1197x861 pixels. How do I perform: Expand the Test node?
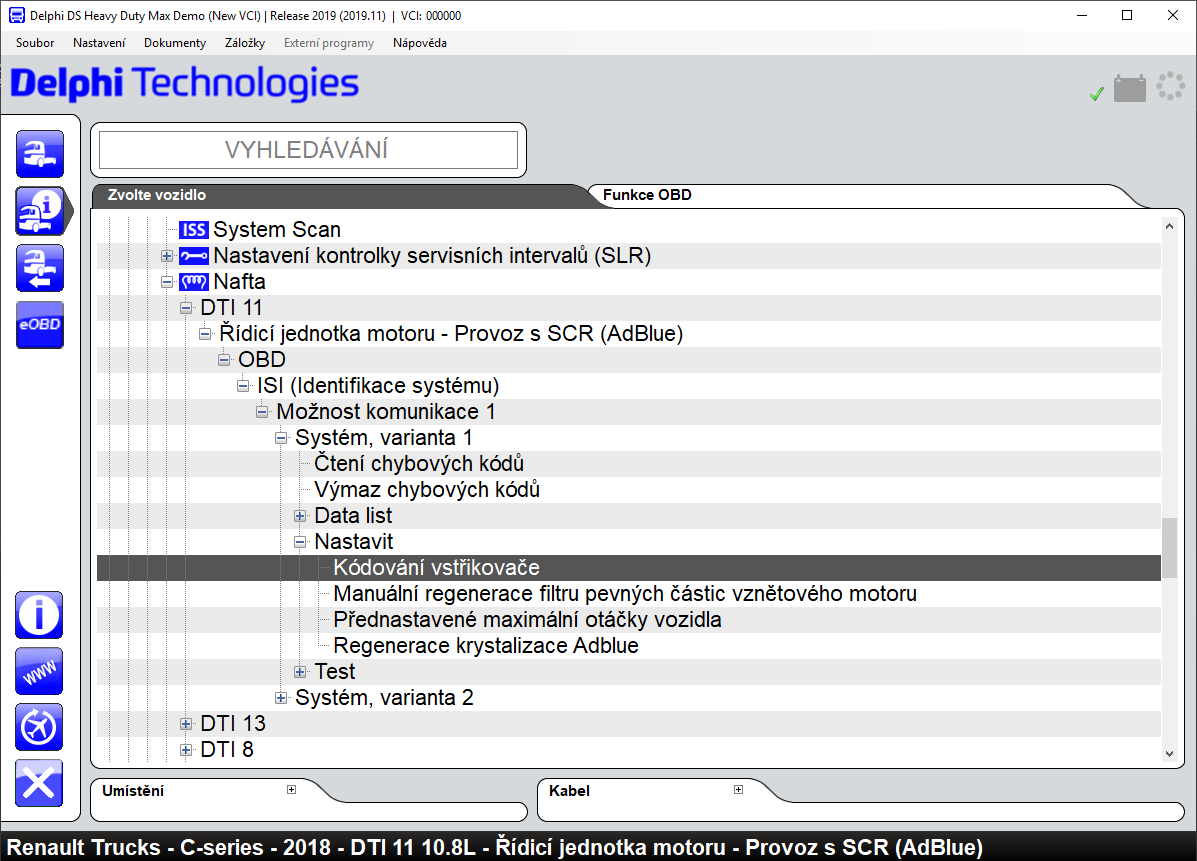click(300, 672)
